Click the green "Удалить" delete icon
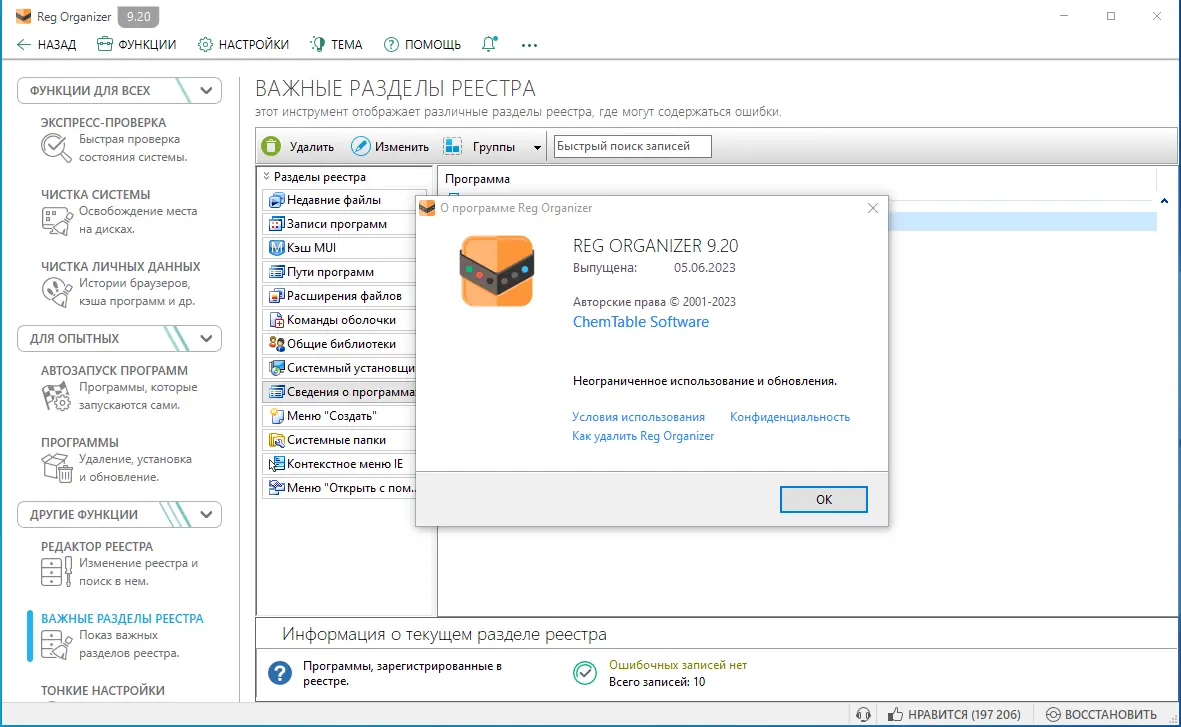Screen dimensions: 1181x727 click(x=270, y=146)
